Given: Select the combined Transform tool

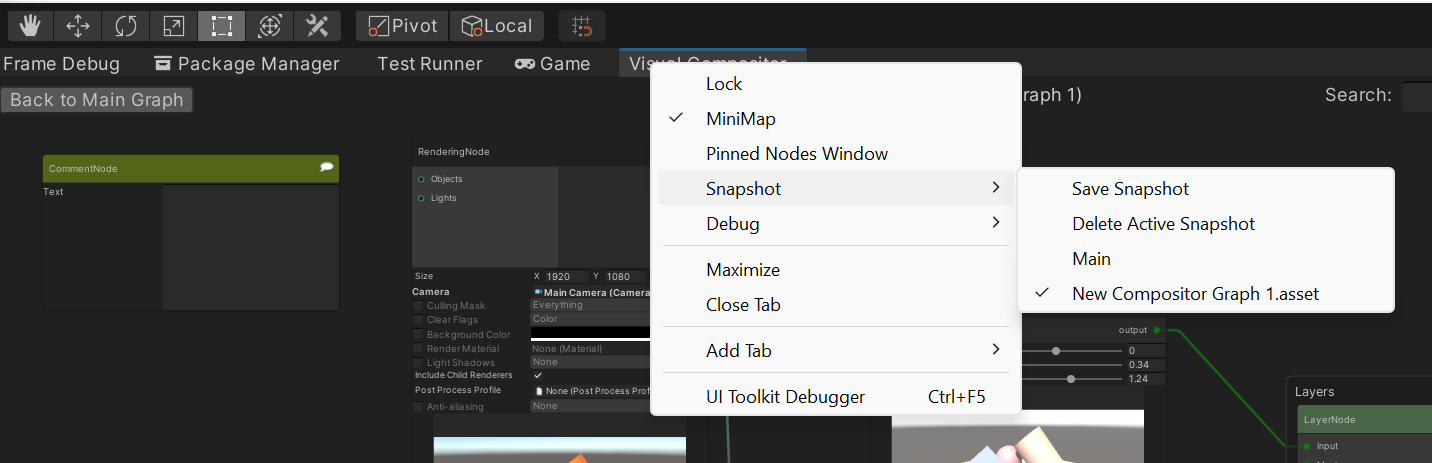Looking at the screenshot, I should 270,26.
